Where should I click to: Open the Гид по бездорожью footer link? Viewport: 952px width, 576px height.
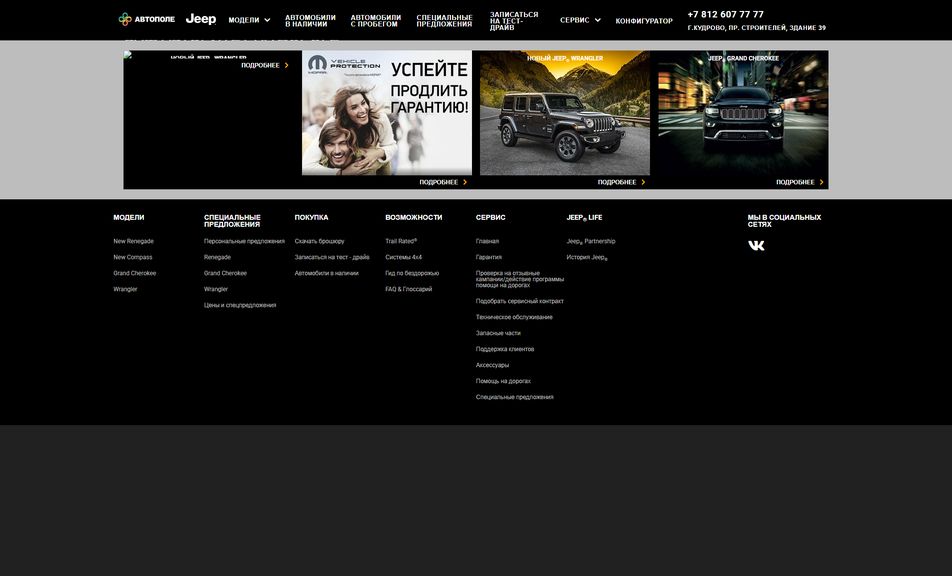[412, 273]
